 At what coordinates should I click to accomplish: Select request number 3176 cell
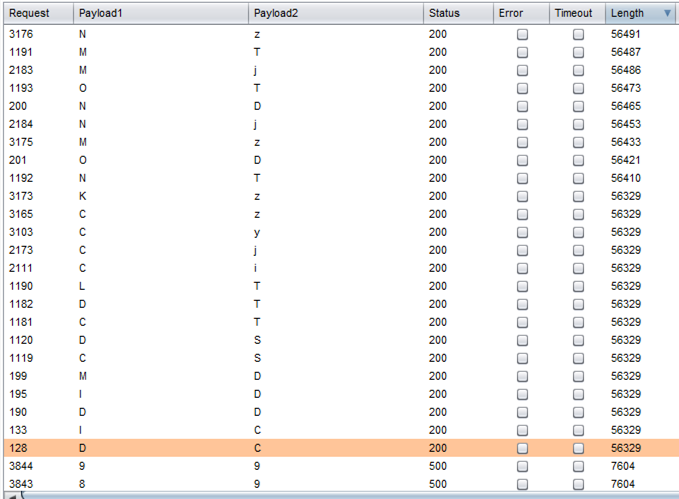click(21, 34)
